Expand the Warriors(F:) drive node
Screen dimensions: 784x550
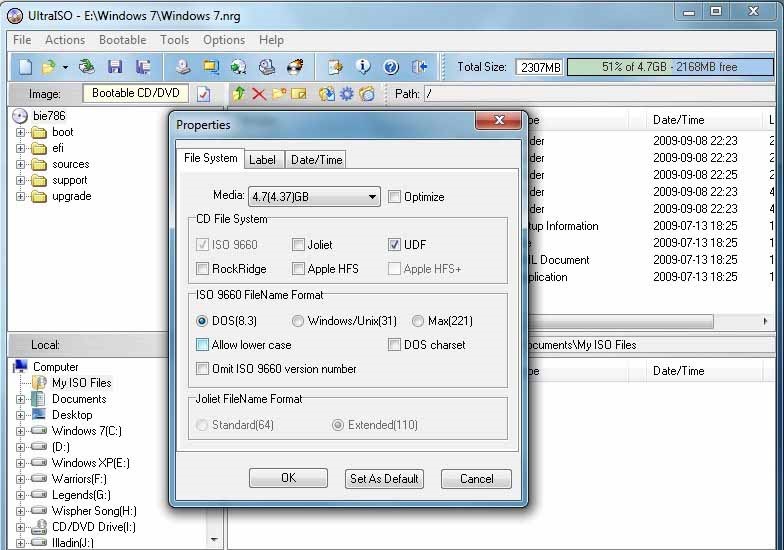click(x=20, y=479)
